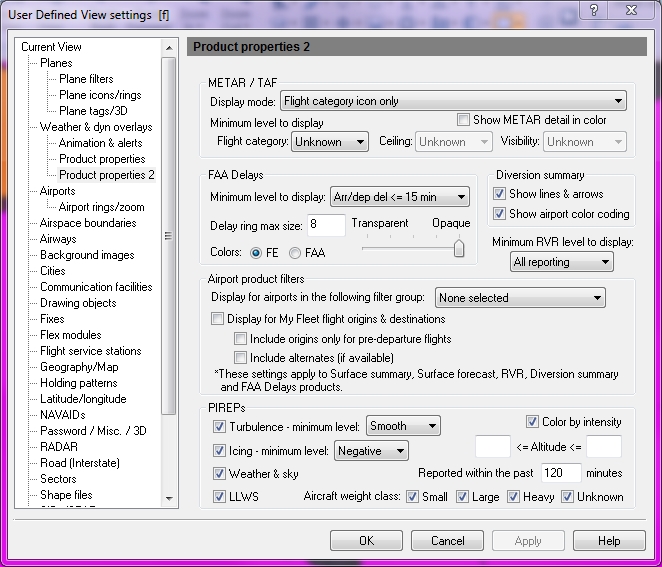
Task: Toggle Color by intensity checkbox
Action: tap(532, 421)
